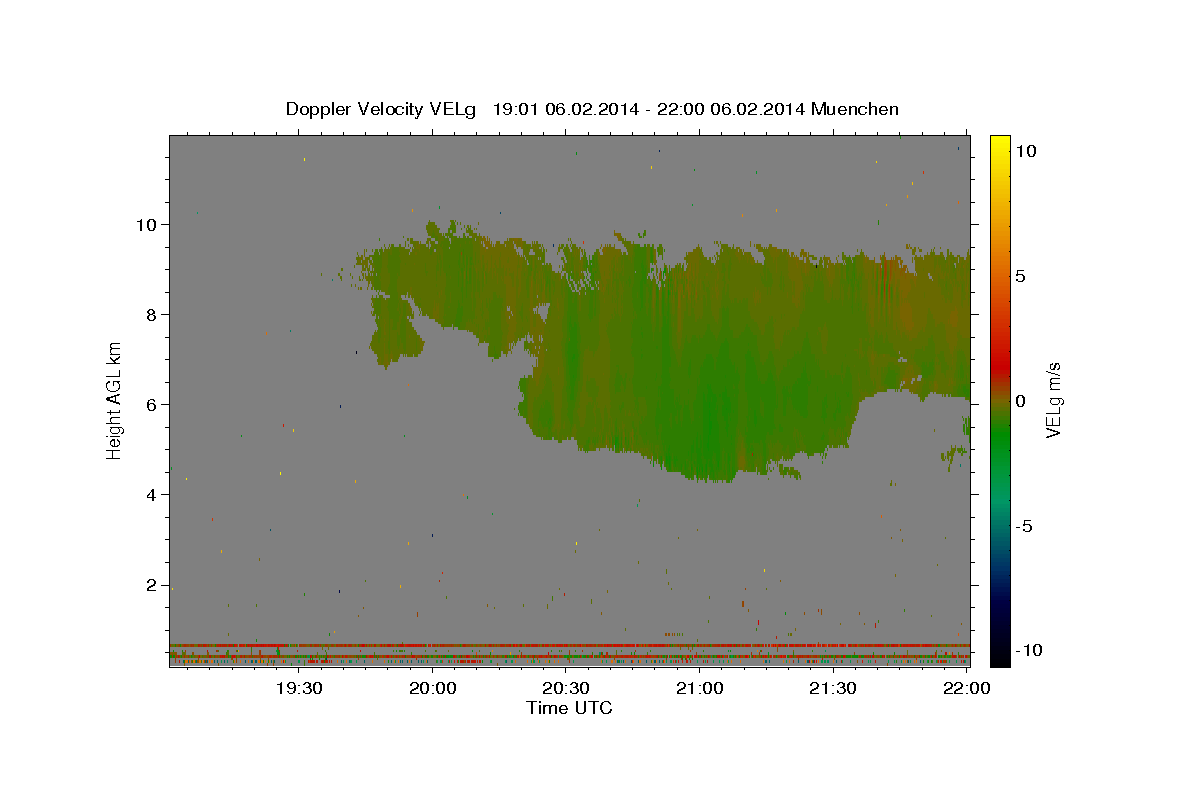1200x800 pixels.
Task: Click the 'Time UTC' axis label
Action: pyautogui.click(x=569, y=708)
